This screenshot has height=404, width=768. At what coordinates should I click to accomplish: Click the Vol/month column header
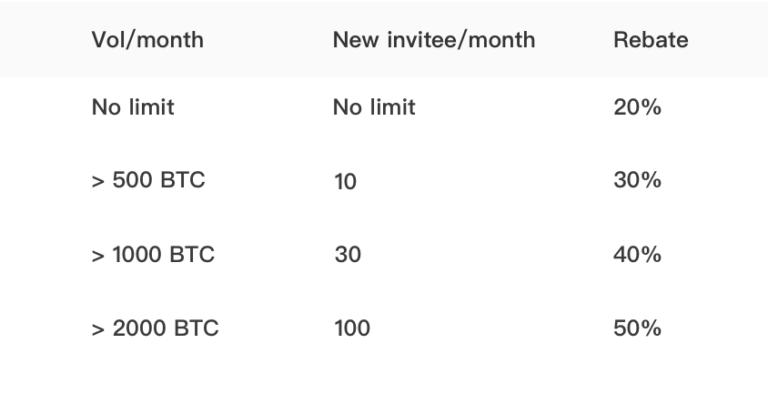[x=147, y=40]
